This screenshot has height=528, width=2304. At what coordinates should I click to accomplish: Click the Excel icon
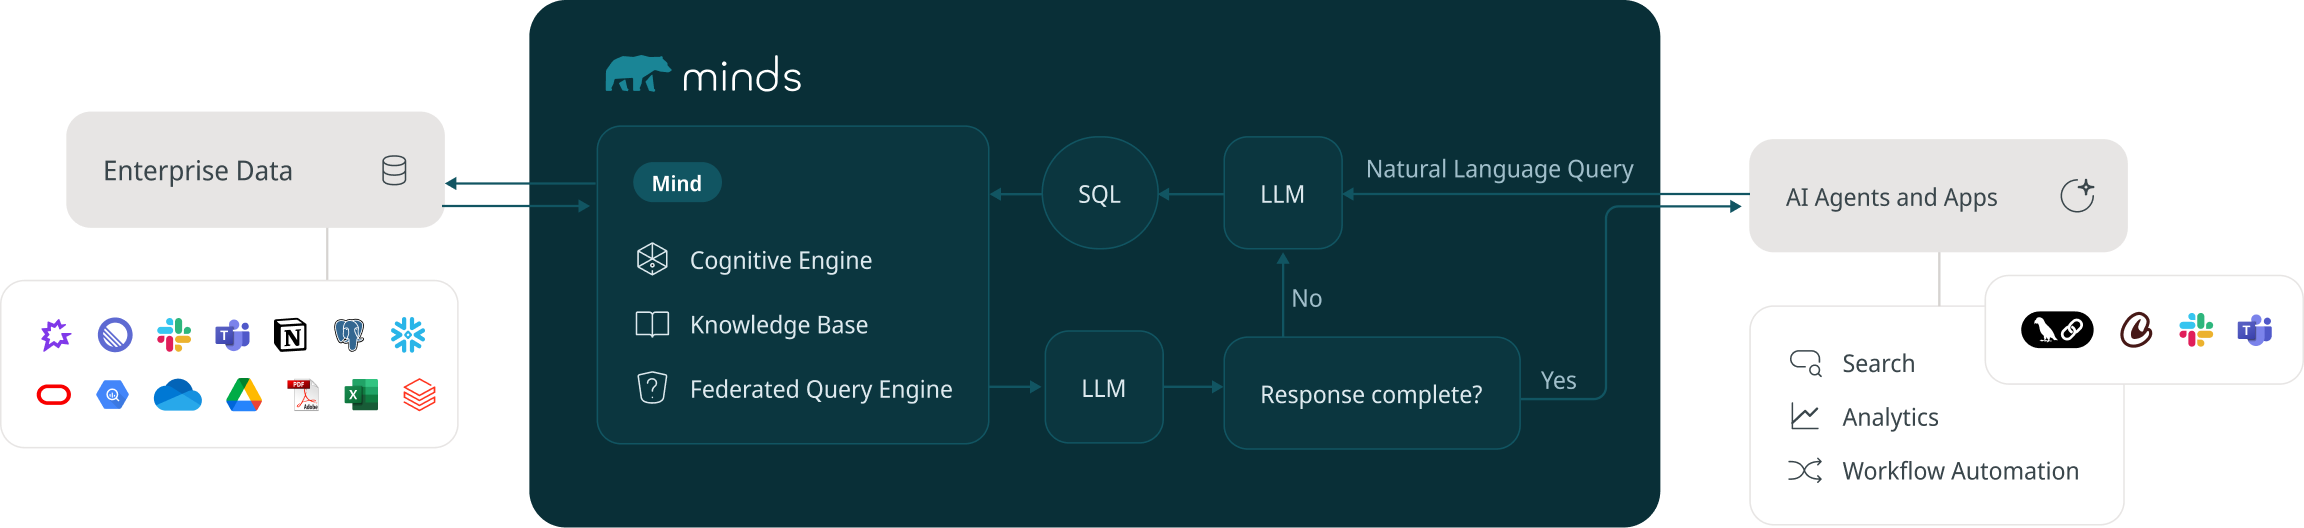pyautogui.click(x=361, y=395)
